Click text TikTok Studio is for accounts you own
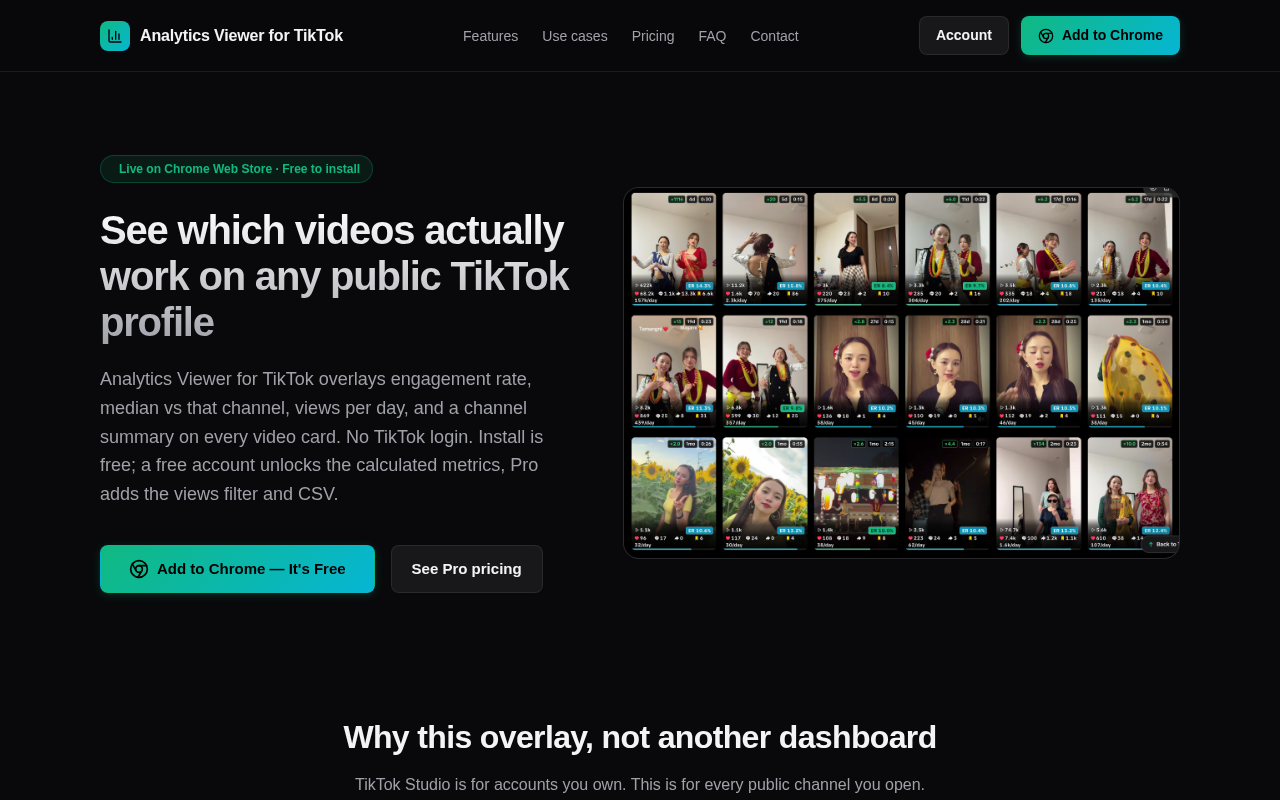This screenshot has width=1280, height=800. pyautogui.click(x=640, y=785)
